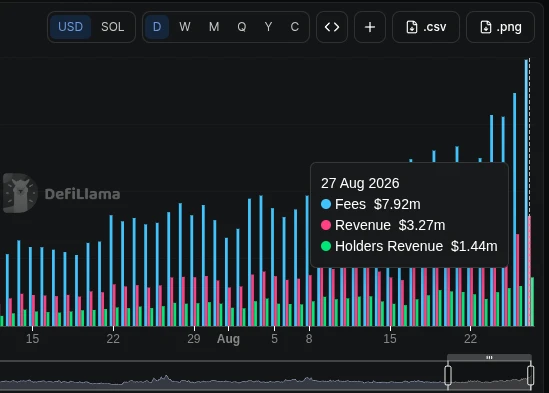
Task: Switch currency to USD
Action: coord(70,27)
